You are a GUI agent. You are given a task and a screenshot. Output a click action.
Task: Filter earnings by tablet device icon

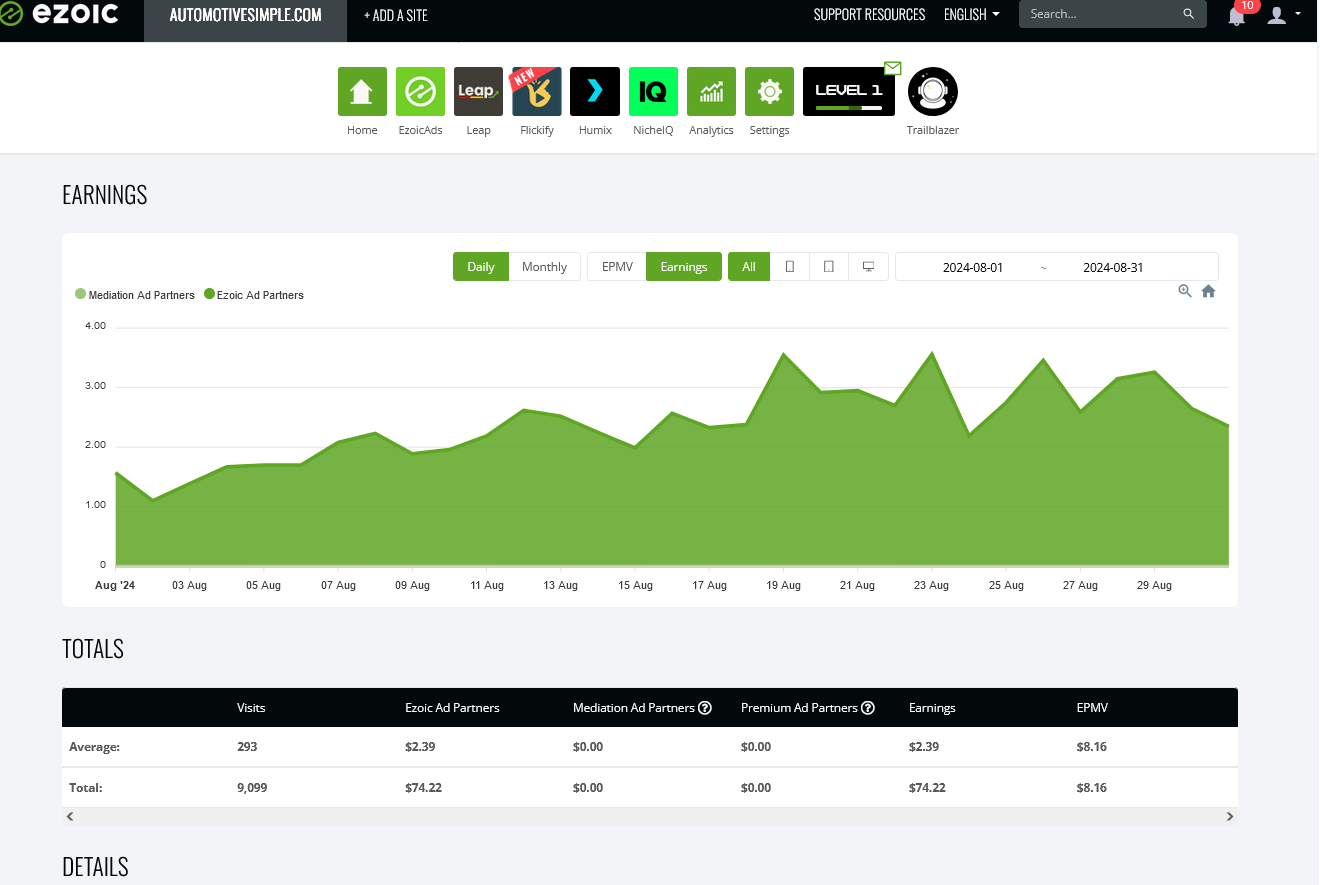pyautogui.click(x=829, y=267)
